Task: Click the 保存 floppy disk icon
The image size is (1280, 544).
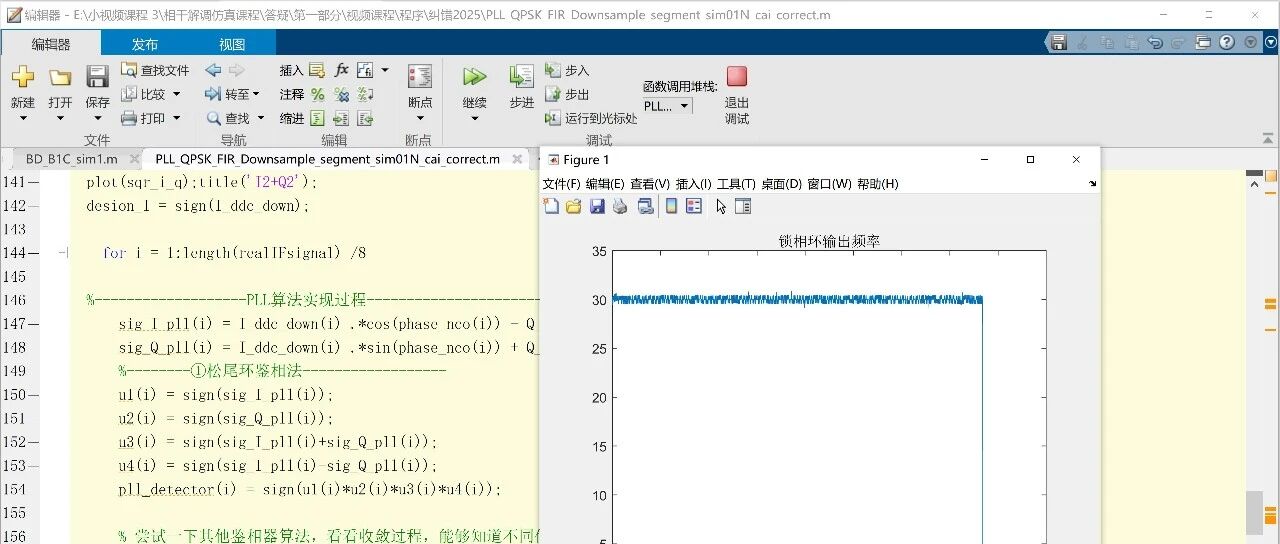Action: pyautogui.click(x=97, y=78)
